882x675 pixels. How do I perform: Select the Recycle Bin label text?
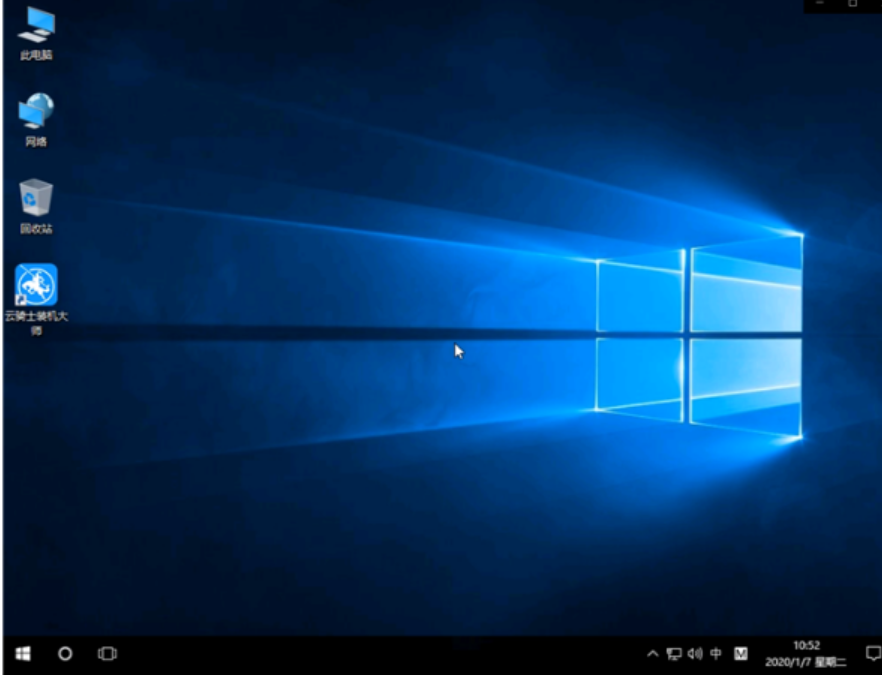[x=37, y=226]
